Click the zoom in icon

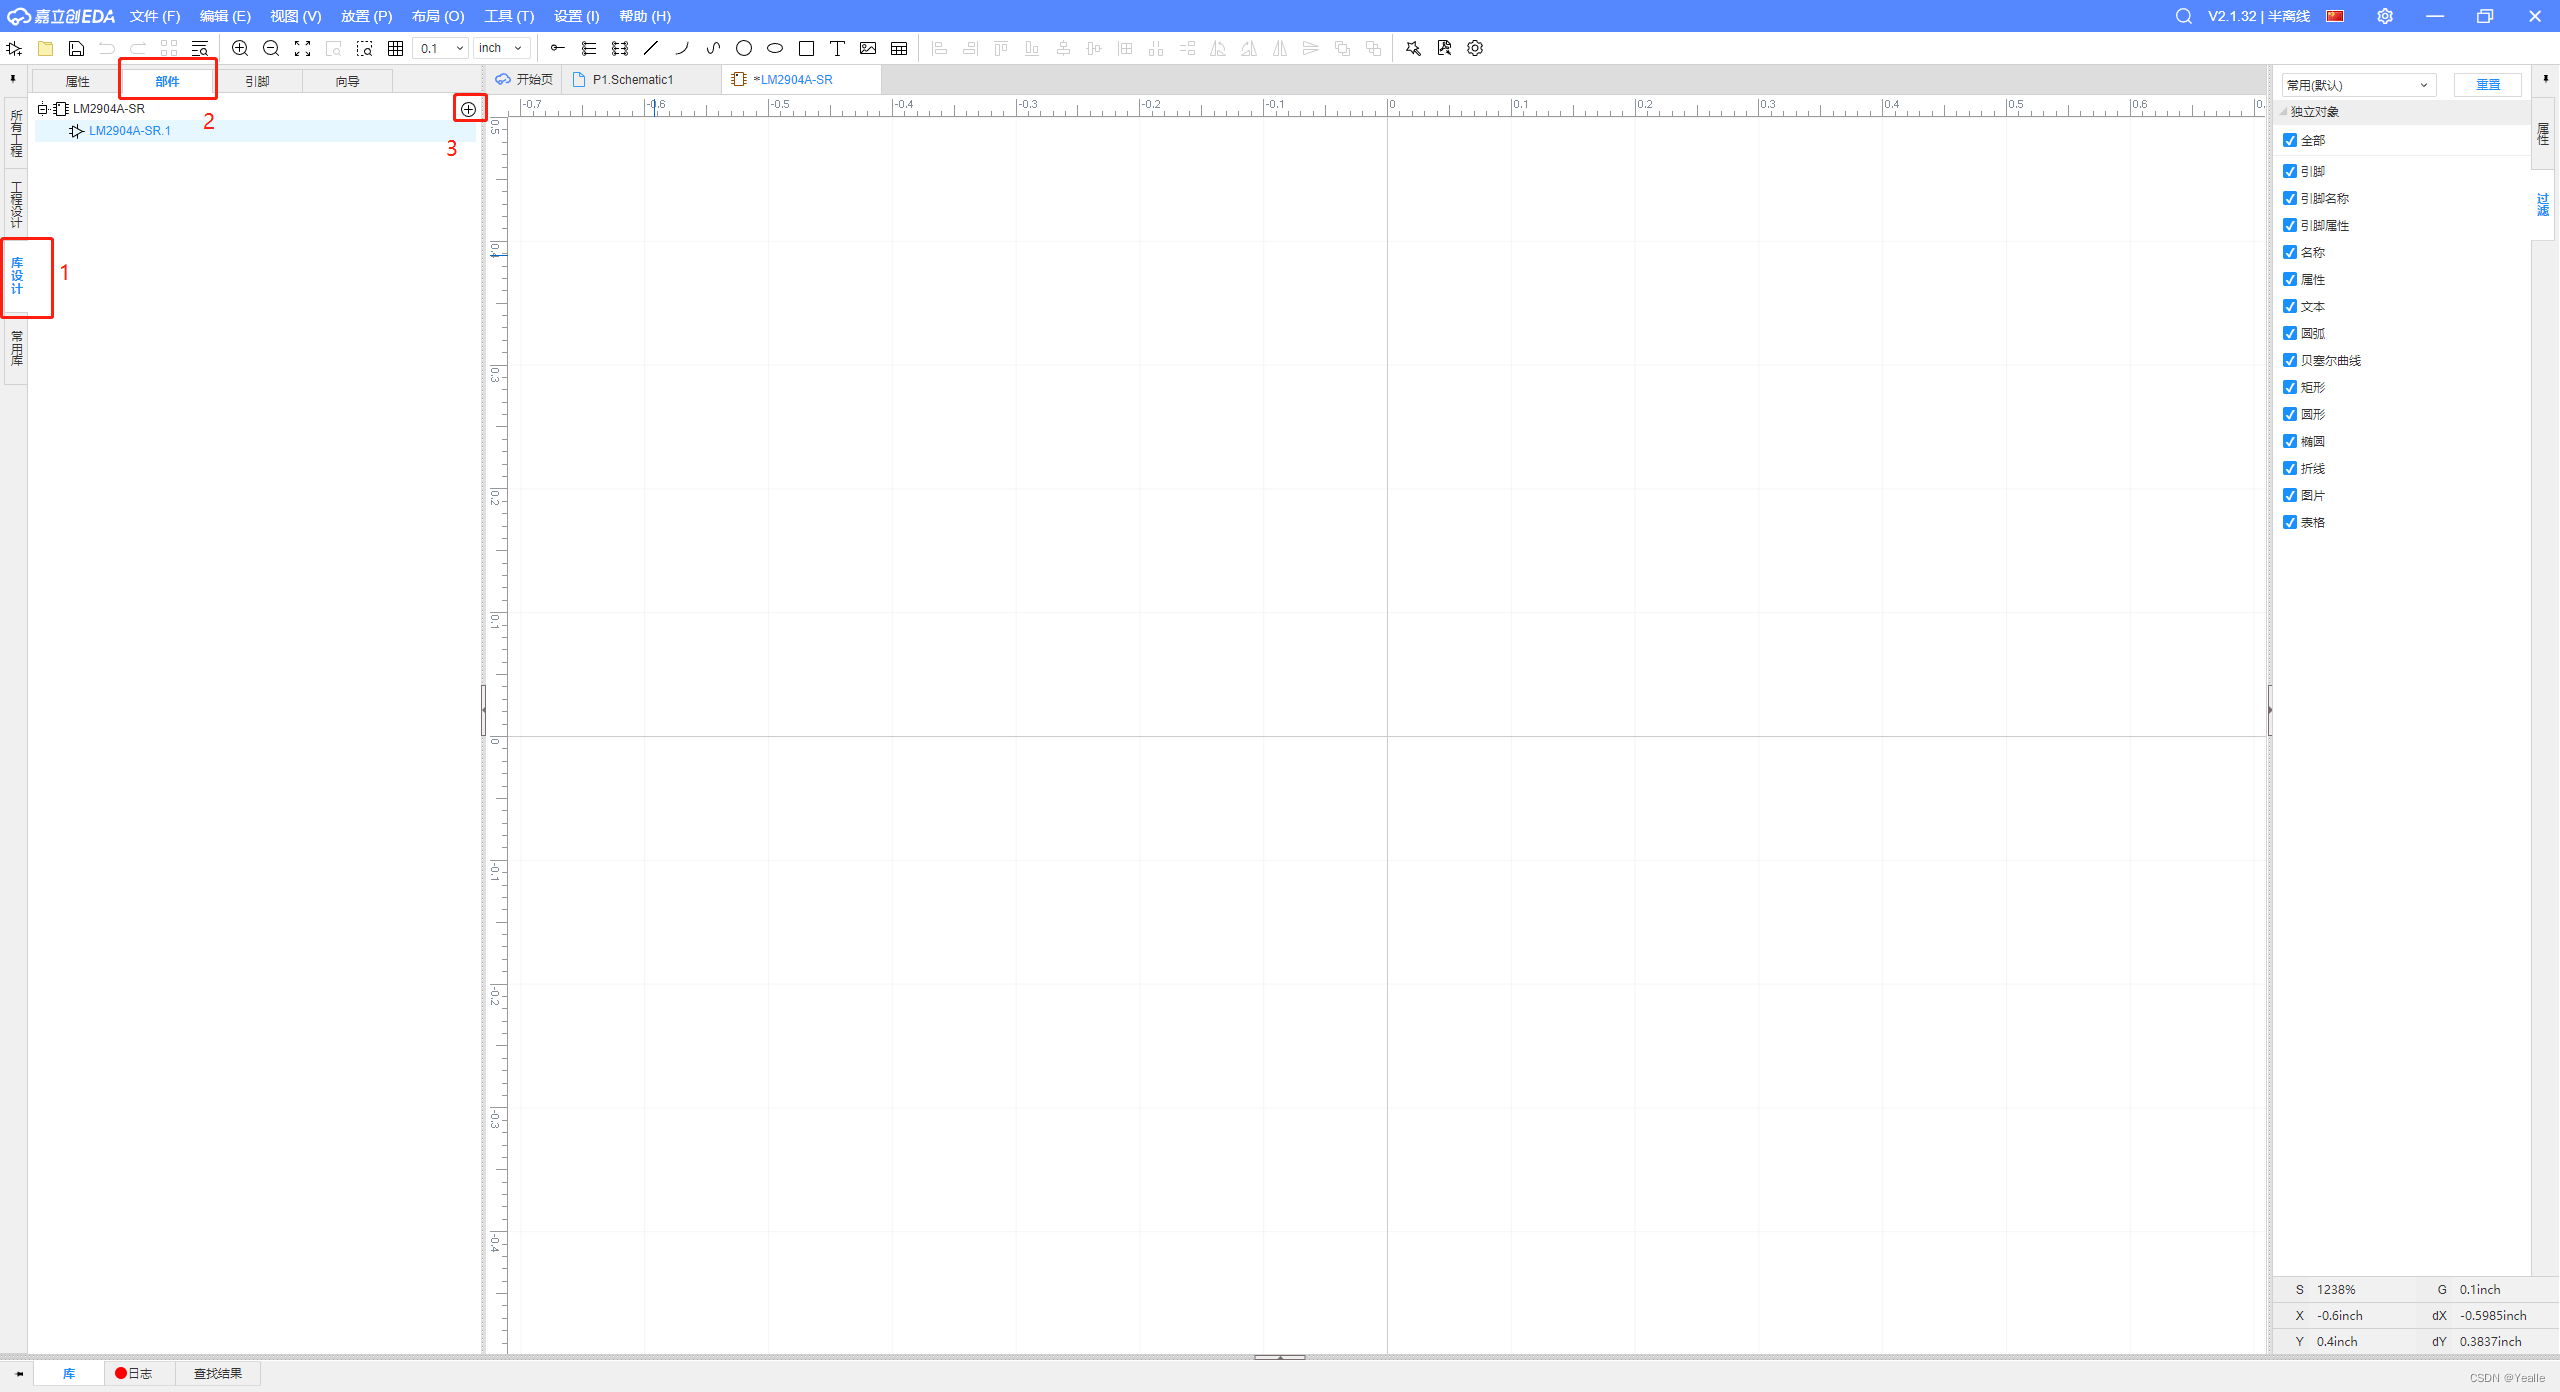coord(240,48)
